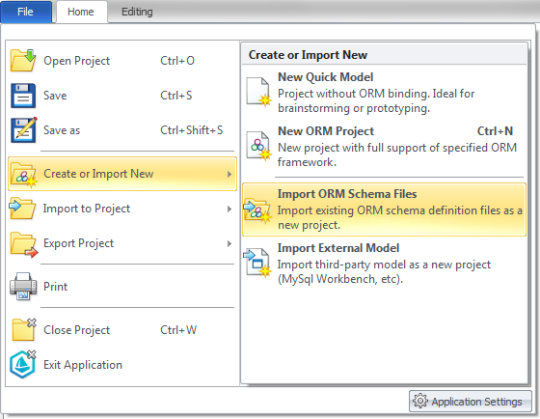The image size is (540, 419).
Task: Click the Import to Project folder icon
Action: [22, 208]
